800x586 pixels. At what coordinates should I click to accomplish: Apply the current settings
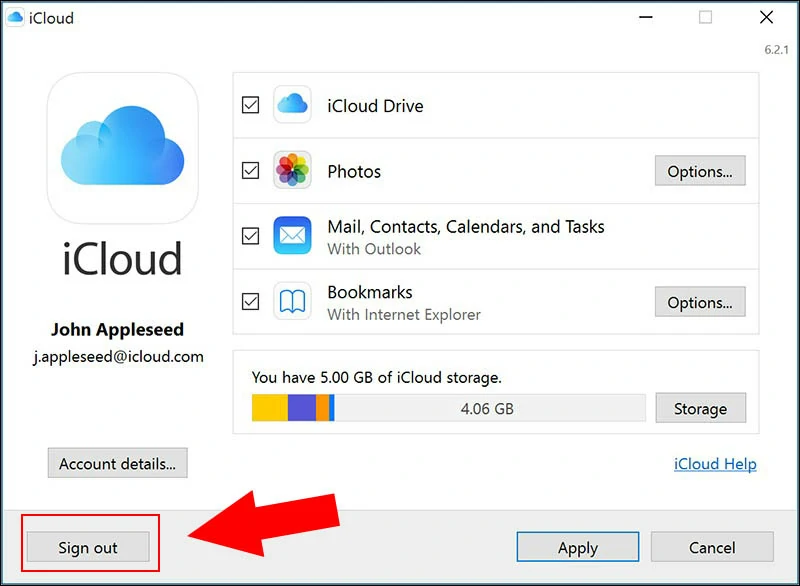(x=578, y=547)
